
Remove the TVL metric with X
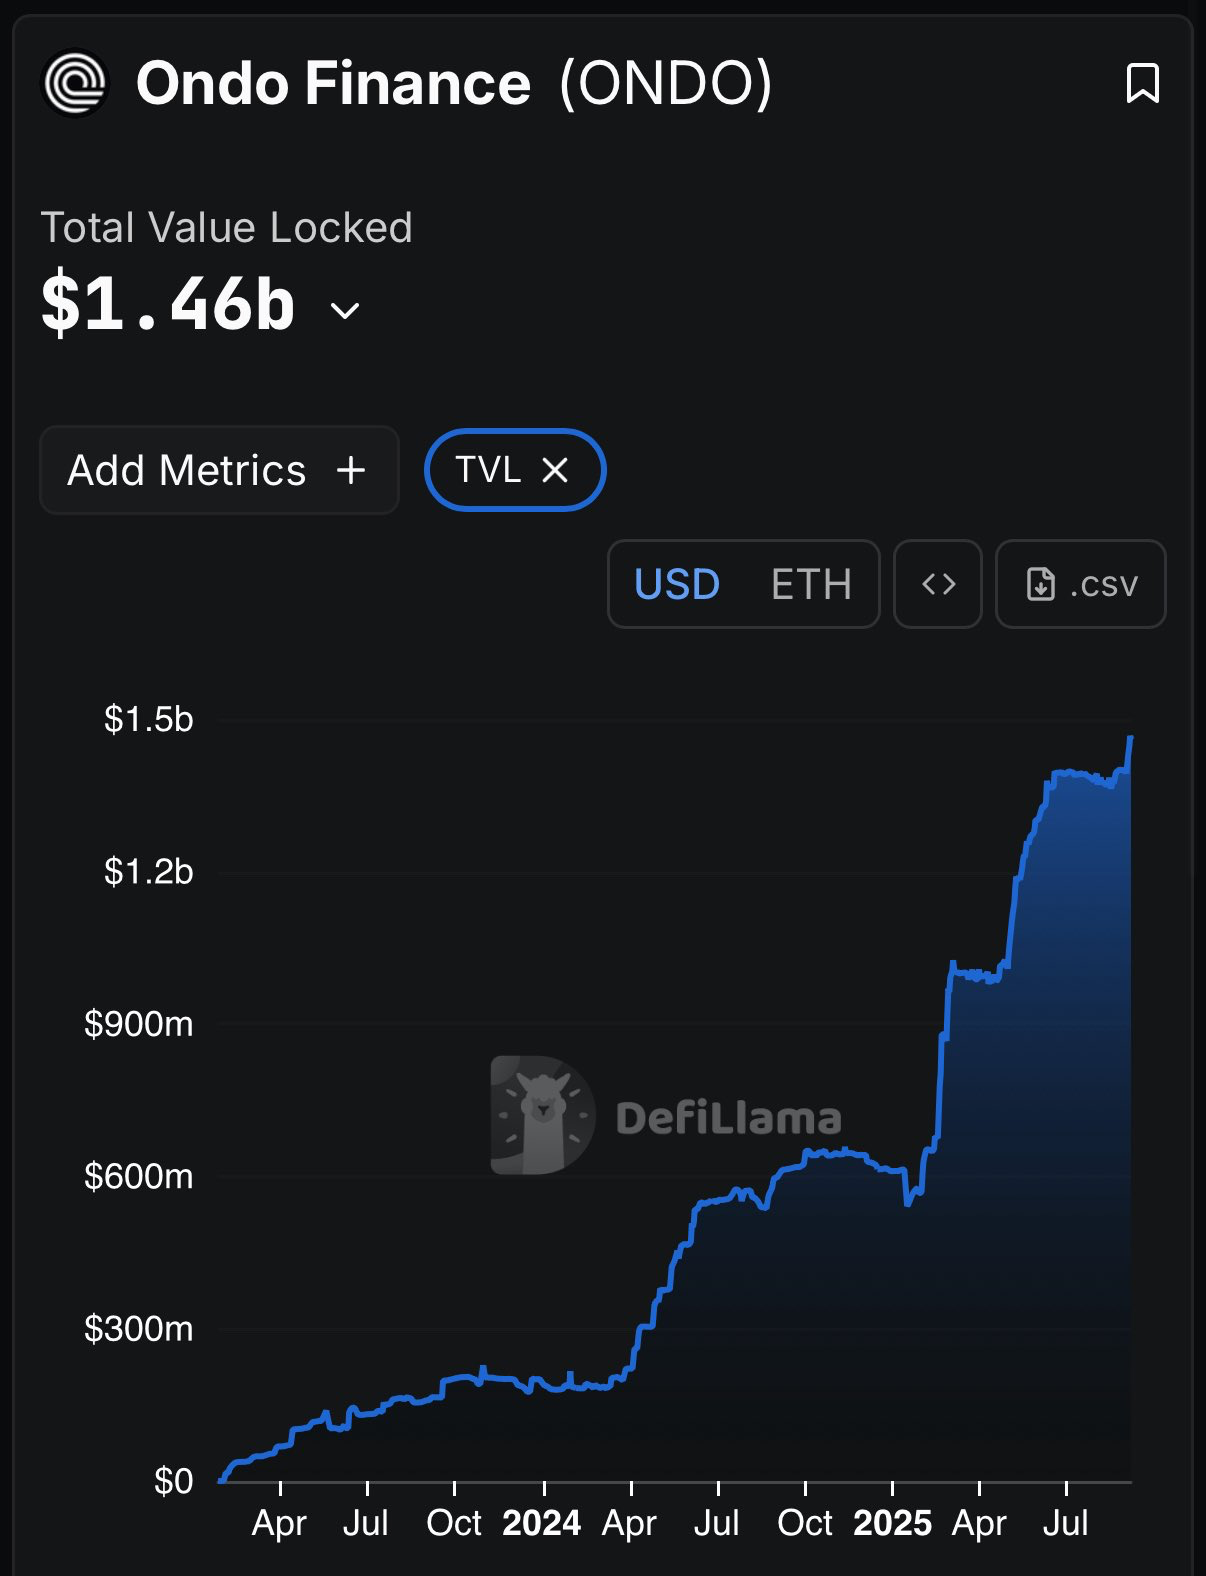(x=555, y=470)
